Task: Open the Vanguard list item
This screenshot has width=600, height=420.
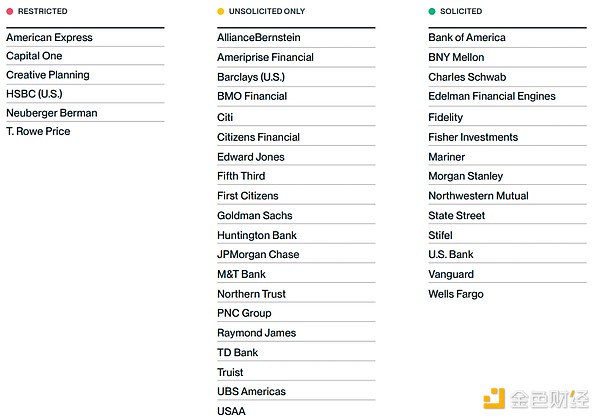Action: [451, 274]
